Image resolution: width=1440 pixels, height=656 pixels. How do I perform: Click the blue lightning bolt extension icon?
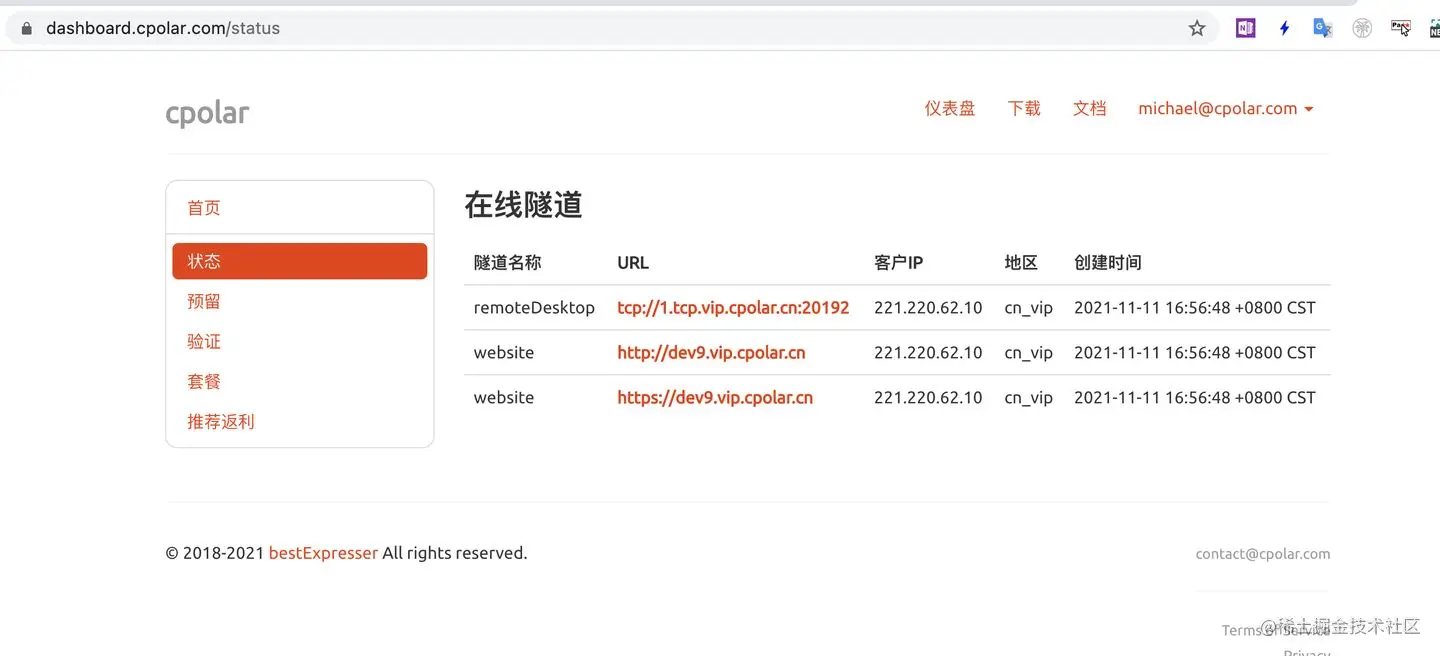1285,28
